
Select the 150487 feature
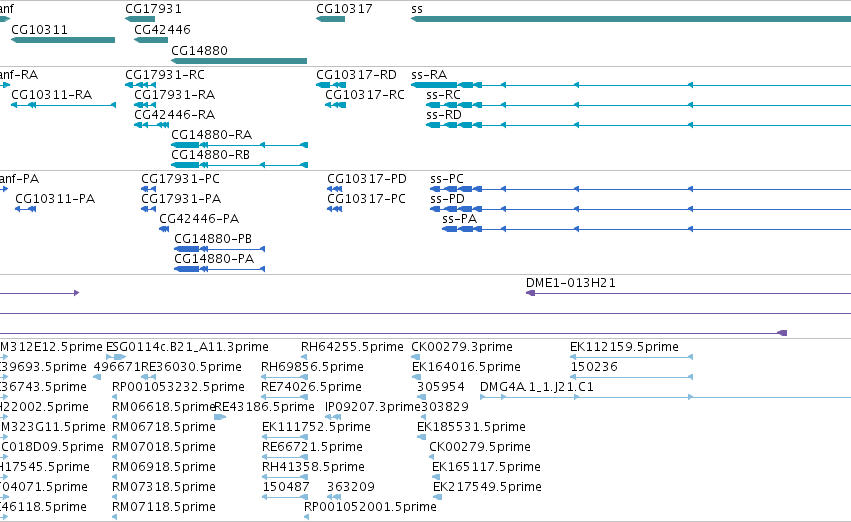284,496
